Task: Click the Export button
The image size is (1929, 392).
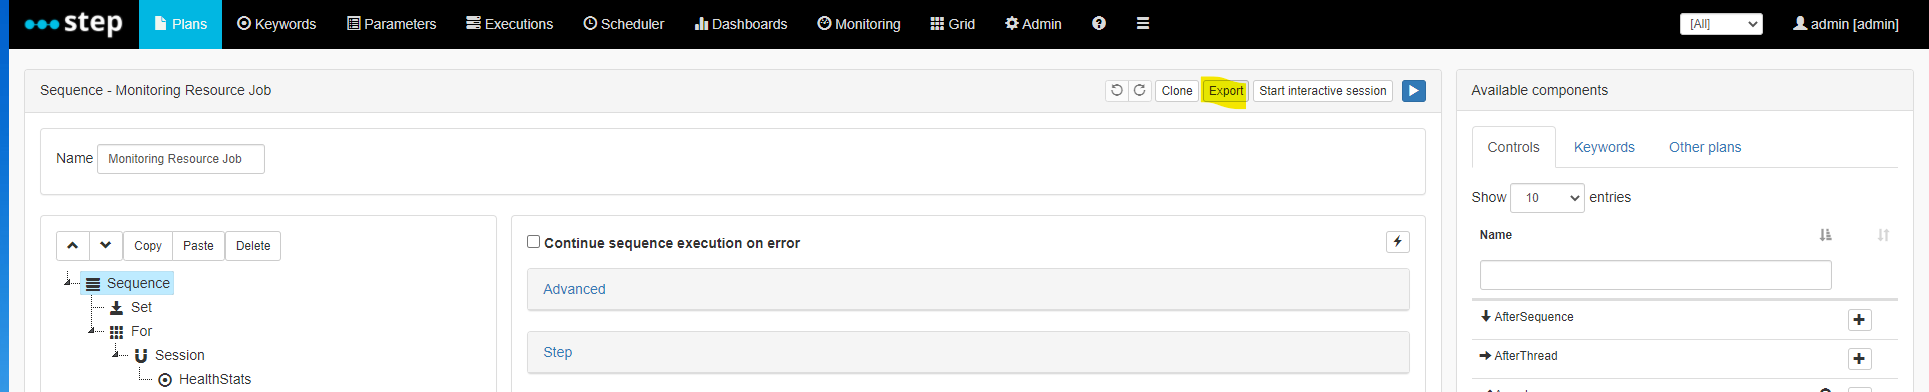Action: click(x=1226, y=90)
